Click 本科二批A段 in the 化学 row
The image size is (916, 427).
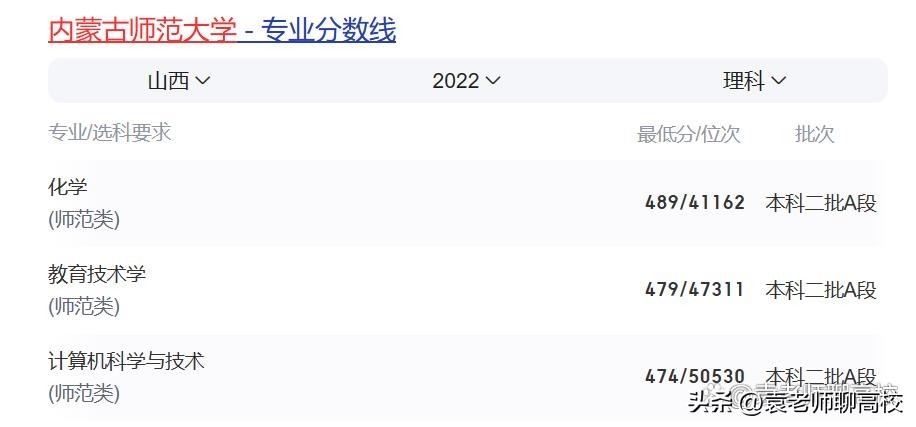tap(821, 203)
